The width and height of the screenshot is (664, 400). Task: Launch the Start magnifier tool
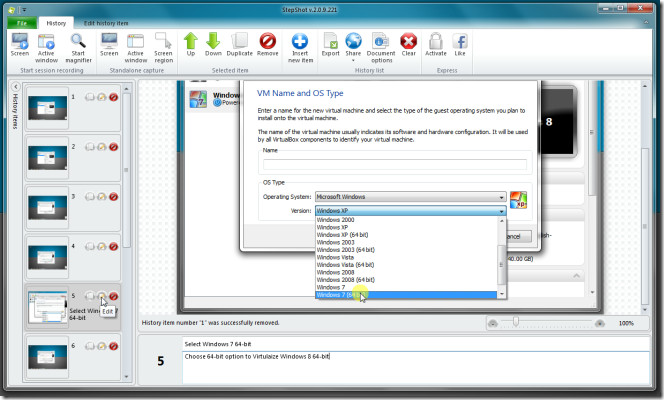click(x=78, y=48)
